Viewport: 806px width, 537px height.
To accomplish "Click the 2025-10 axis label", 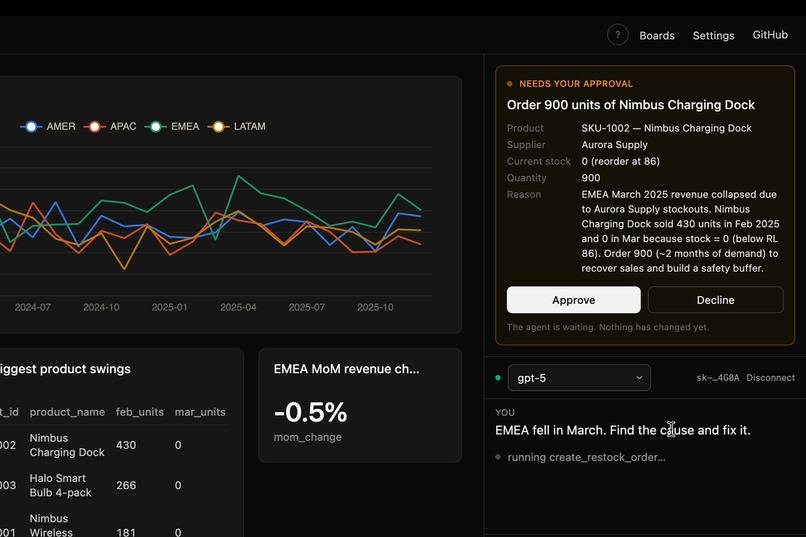I will (x=375, y=307).
